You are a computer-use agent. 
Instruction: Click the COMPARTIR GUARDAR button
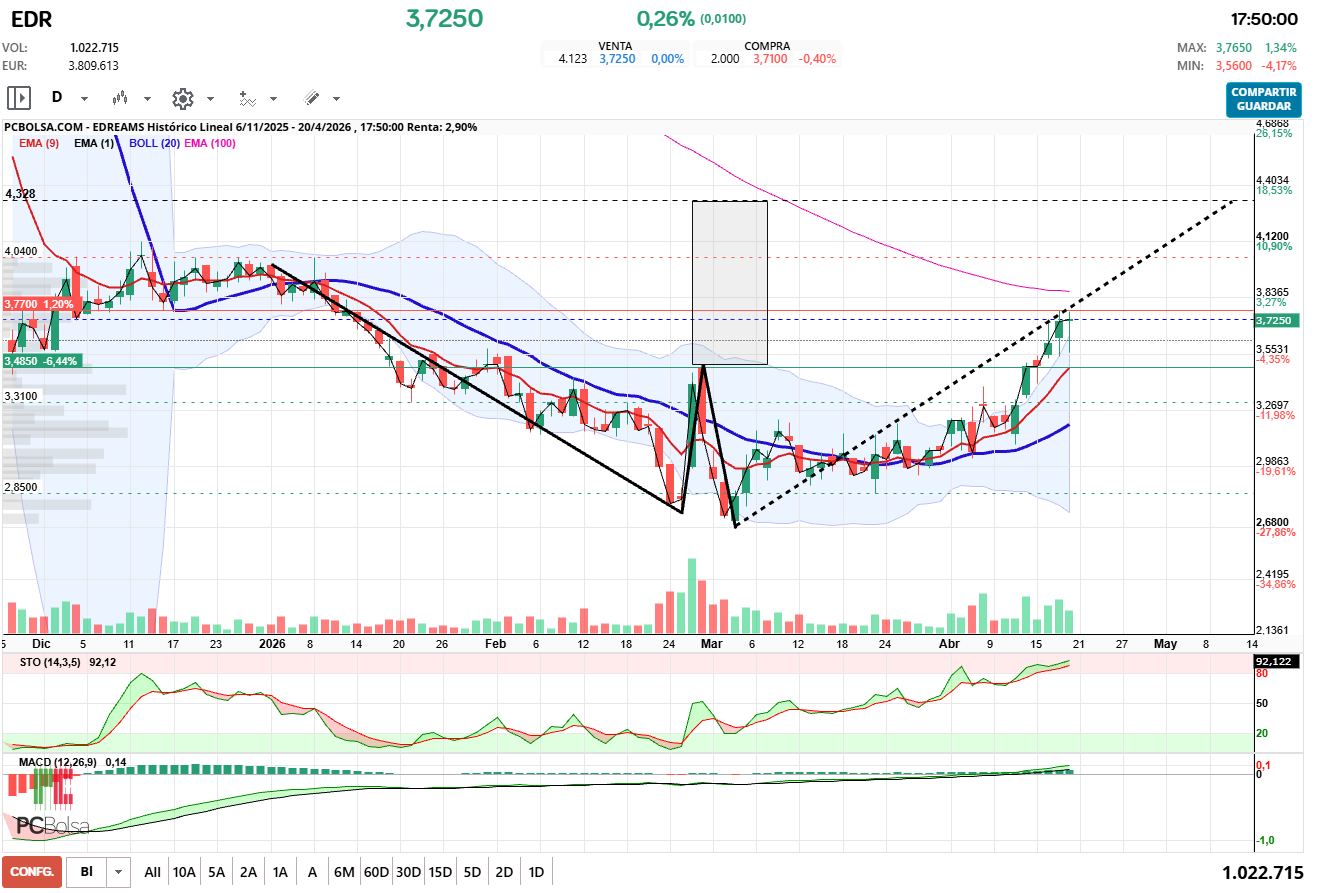click(x=1263, y=99)
